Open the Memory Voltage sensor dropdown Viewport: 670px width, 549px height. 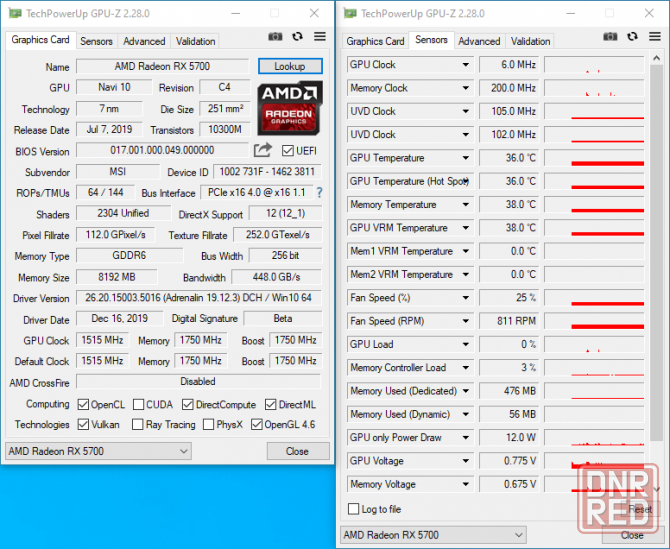466,484
